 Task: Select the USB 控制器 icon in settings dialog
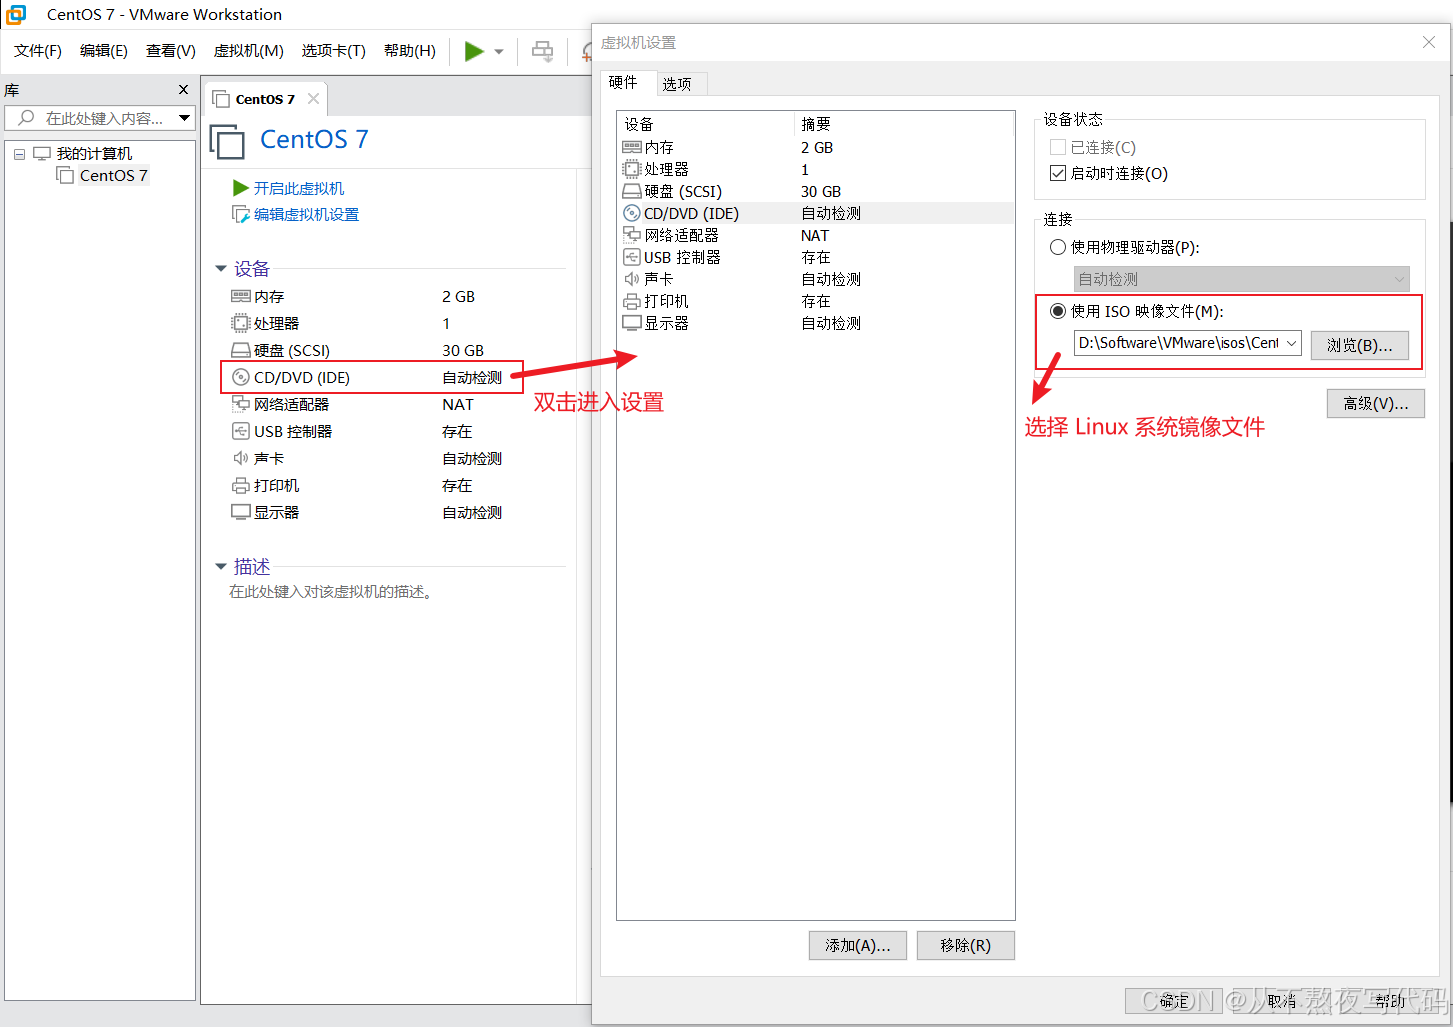tap(632, 257)
